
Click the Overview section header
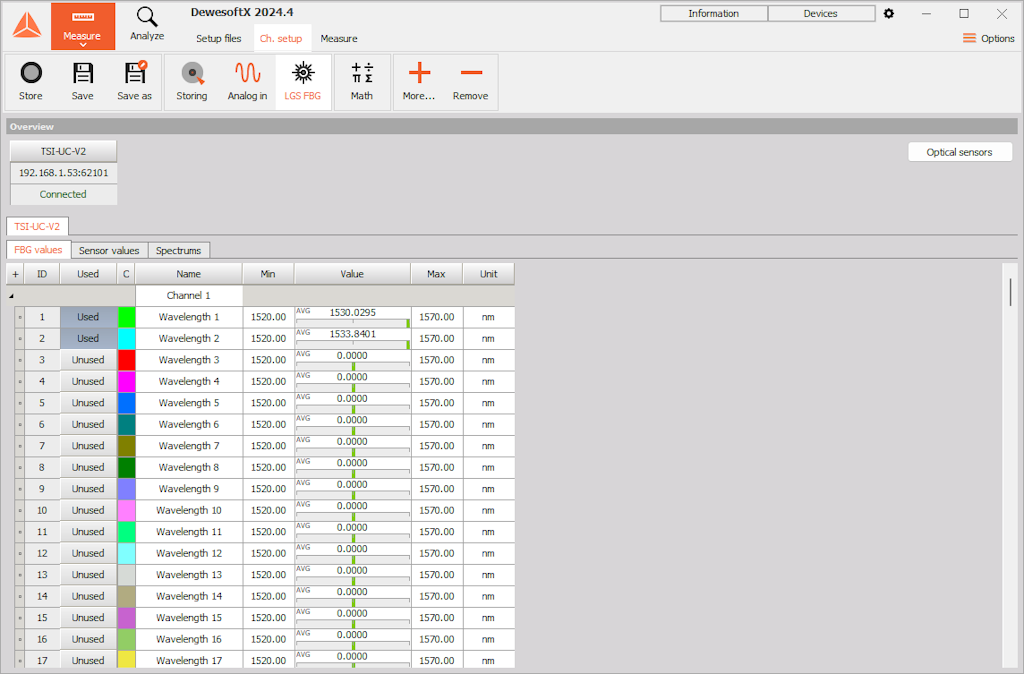pyautogui.click(x=512, y=127)
